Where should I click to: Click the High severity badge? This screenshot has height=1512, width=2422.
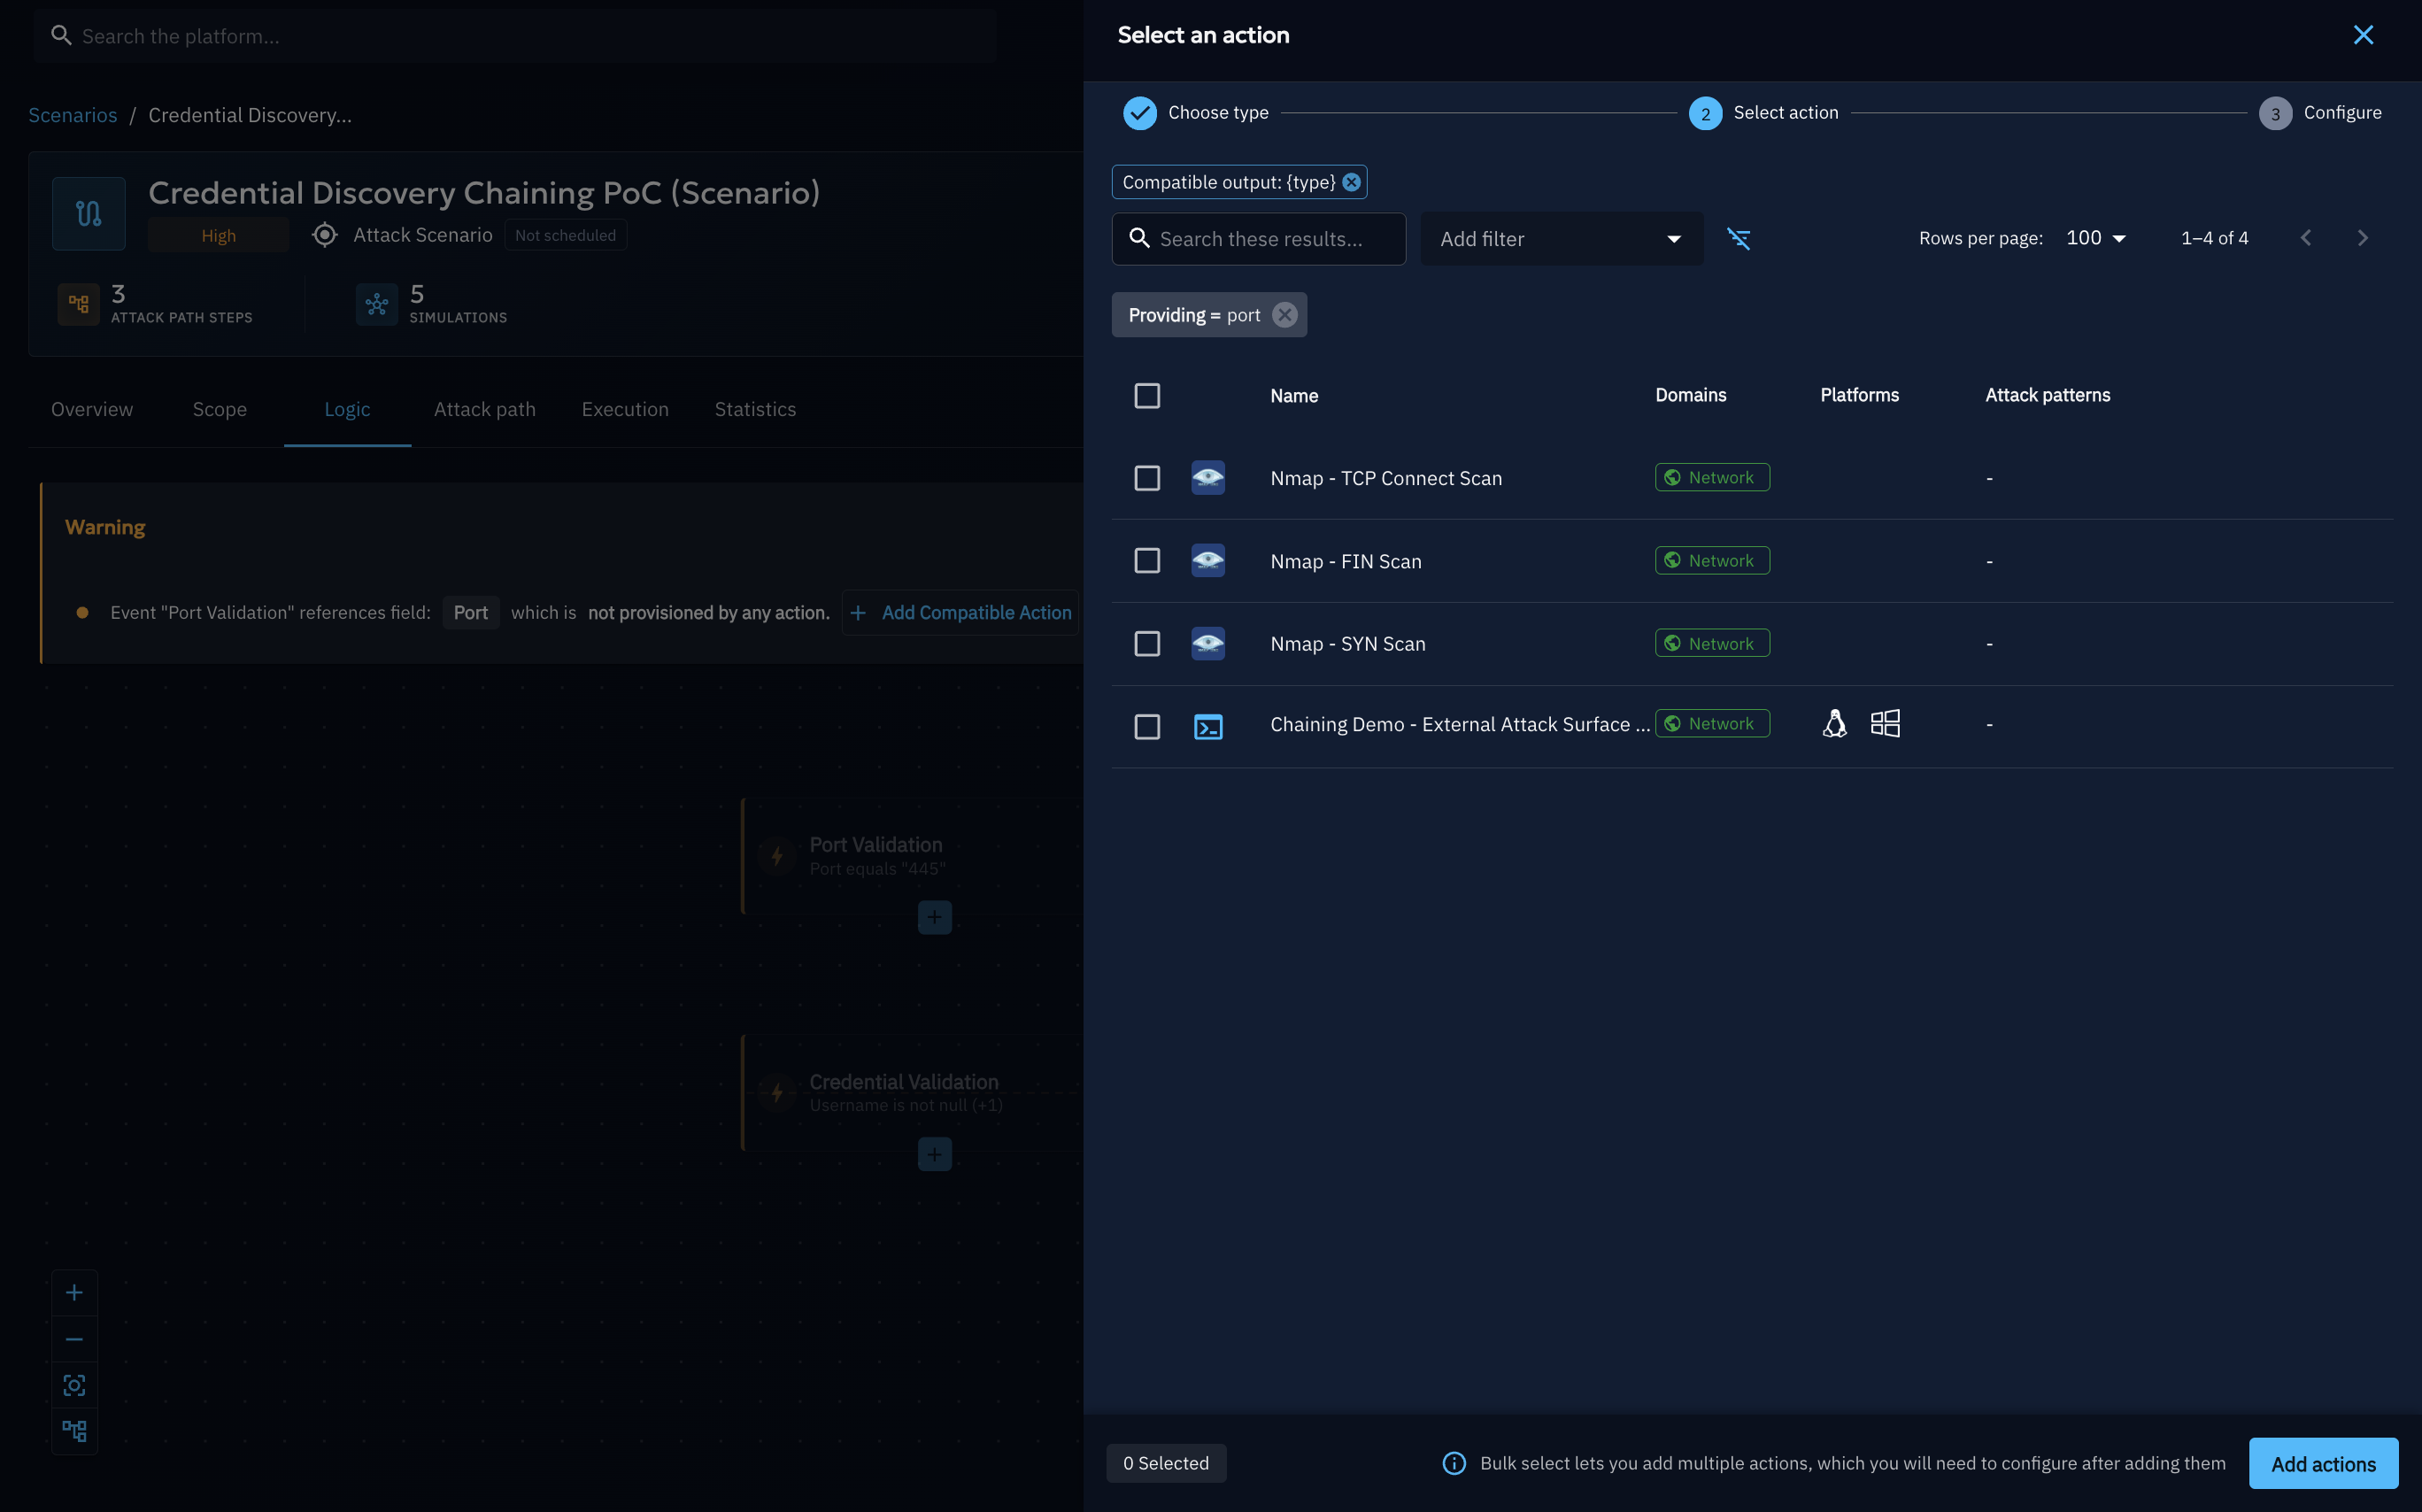(x=218, y=235)
